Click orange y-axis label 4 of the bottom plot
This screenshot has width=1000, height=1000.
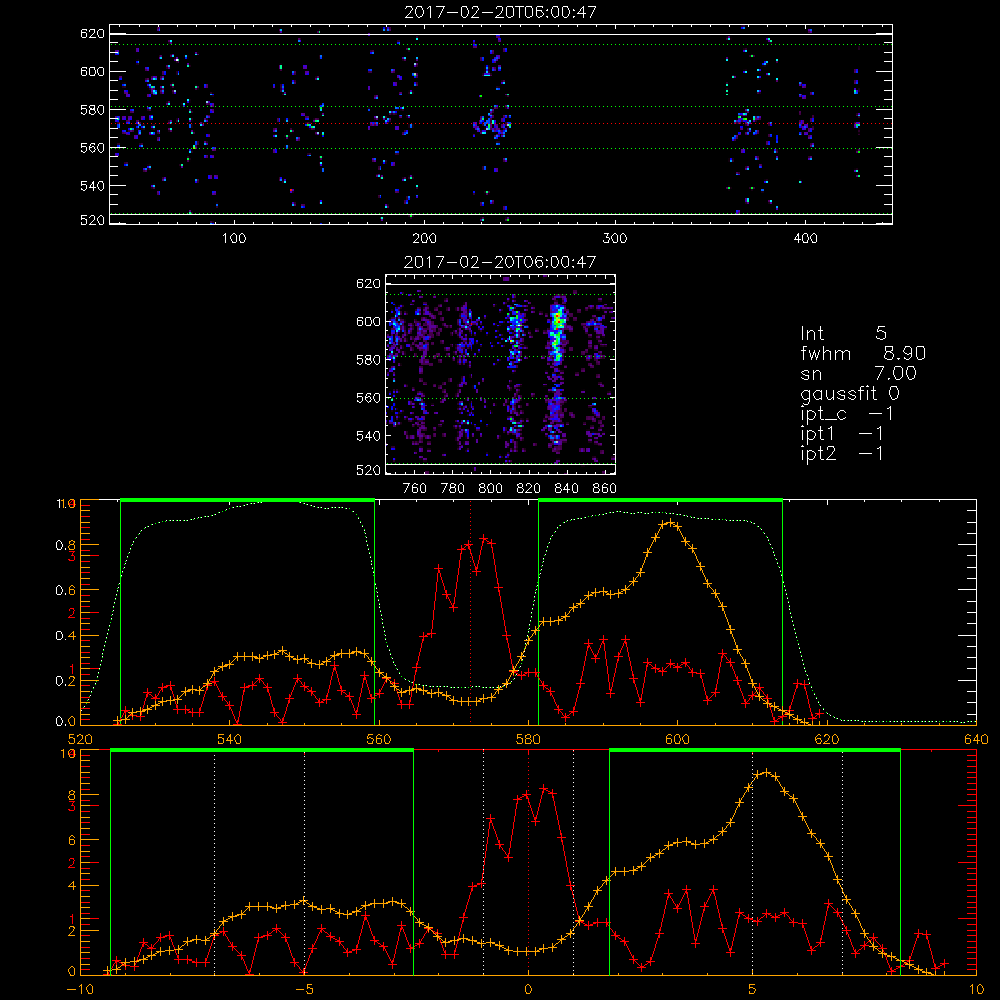coord(71,886)
